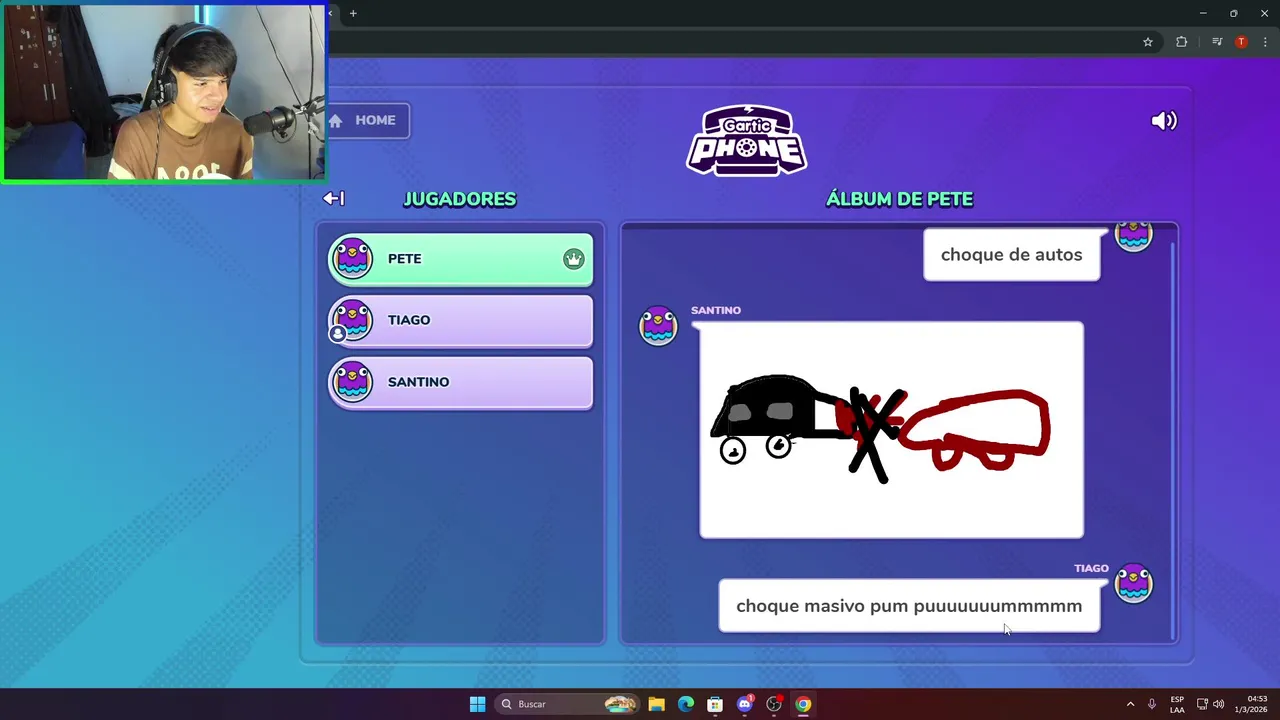
Task: Click SANTINO's bird avatar in player list
Action: [x=353, y=382]
